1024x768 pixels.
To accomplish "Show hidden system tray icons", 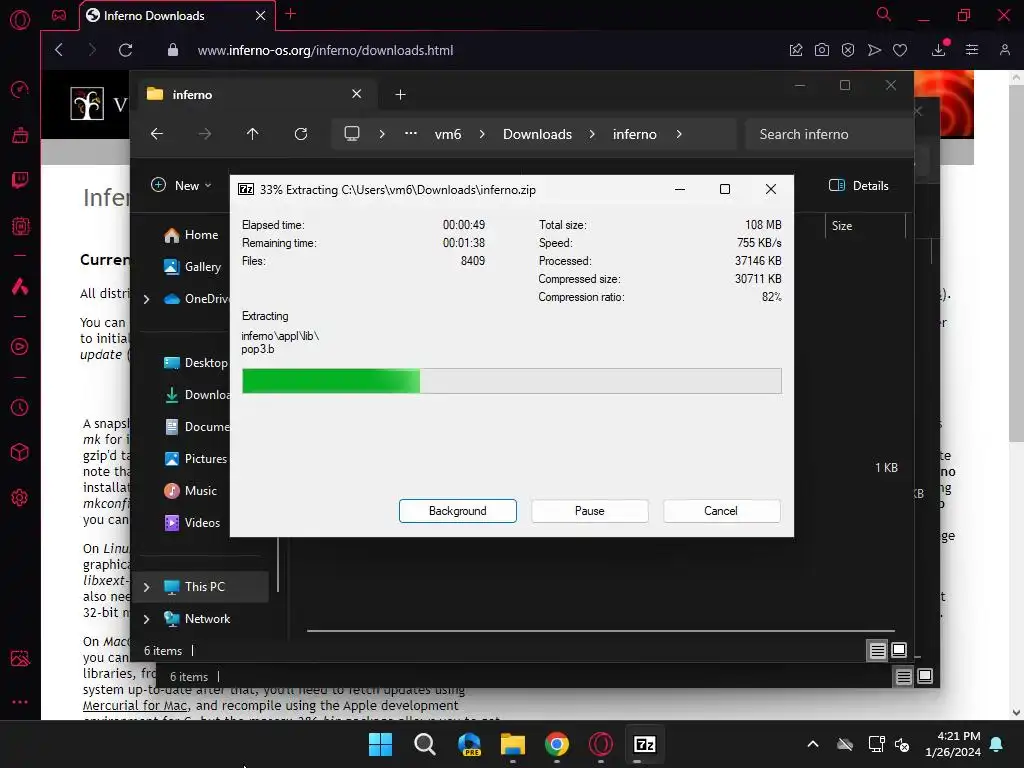I will pos(812,744).
